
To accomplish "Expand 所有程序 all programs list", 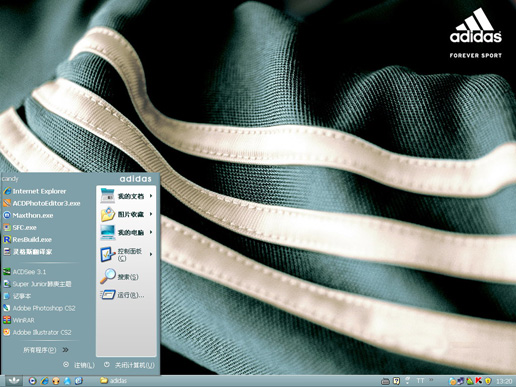I will (x=46, y=350).
